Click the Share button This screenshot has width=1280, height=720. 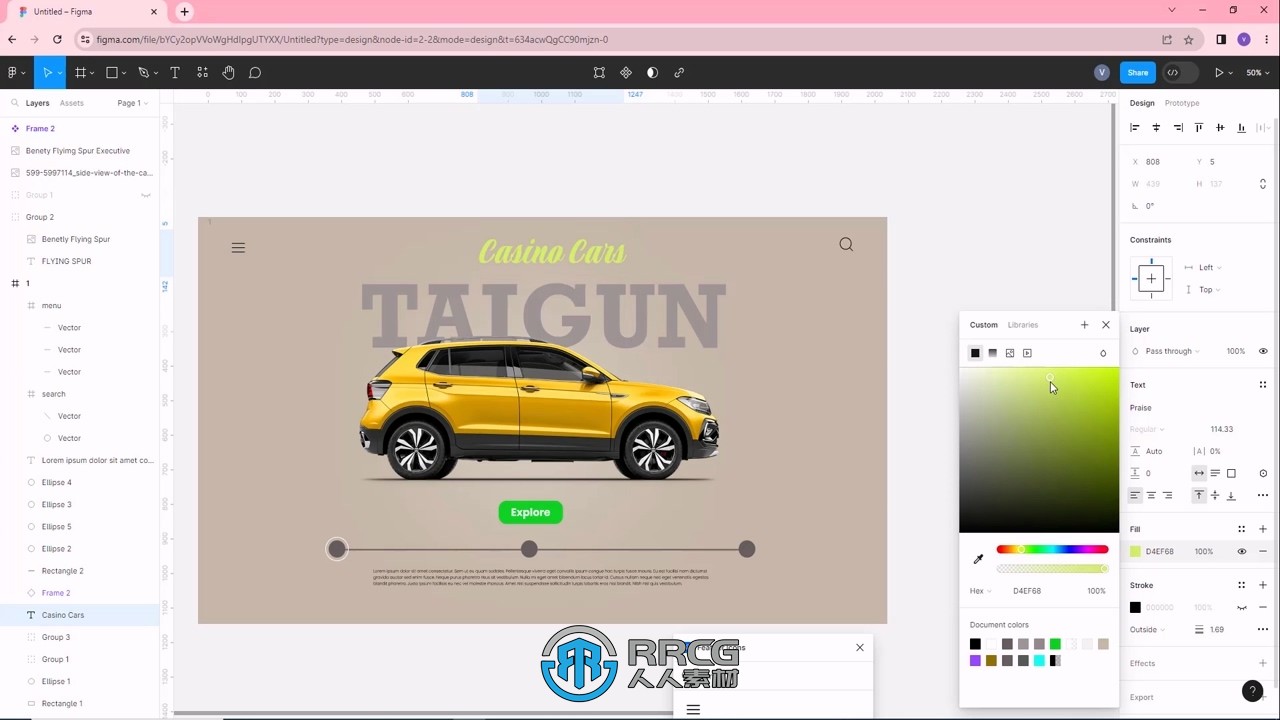[x=1138, y=73]
